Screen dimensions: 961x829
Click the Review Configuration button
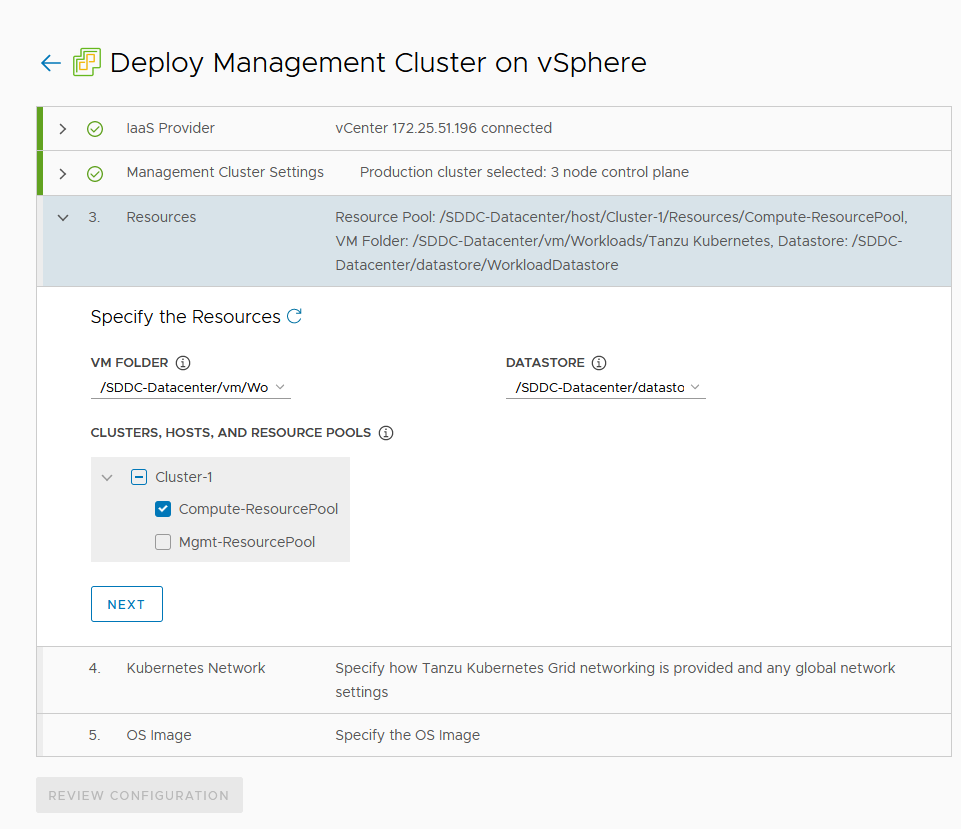tap(139, 795)
